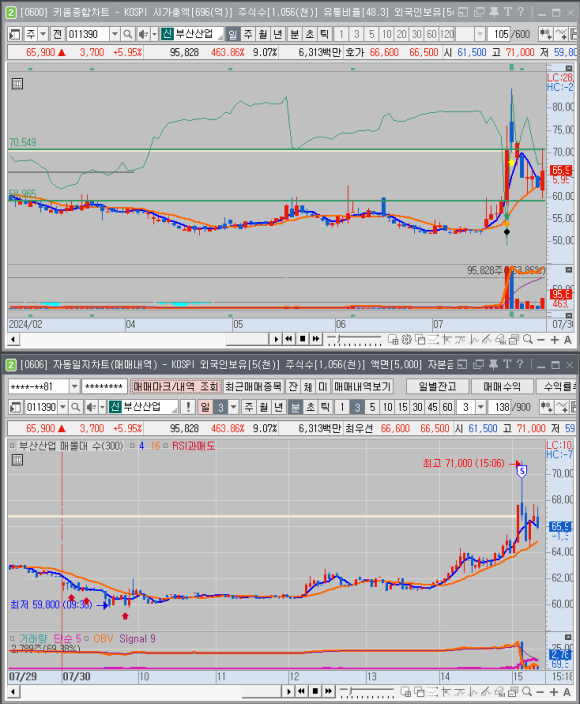Open interval dropdown left of 105/600 field
The width and height of the screenshot is (580, 704).
[x=480, y=34]
